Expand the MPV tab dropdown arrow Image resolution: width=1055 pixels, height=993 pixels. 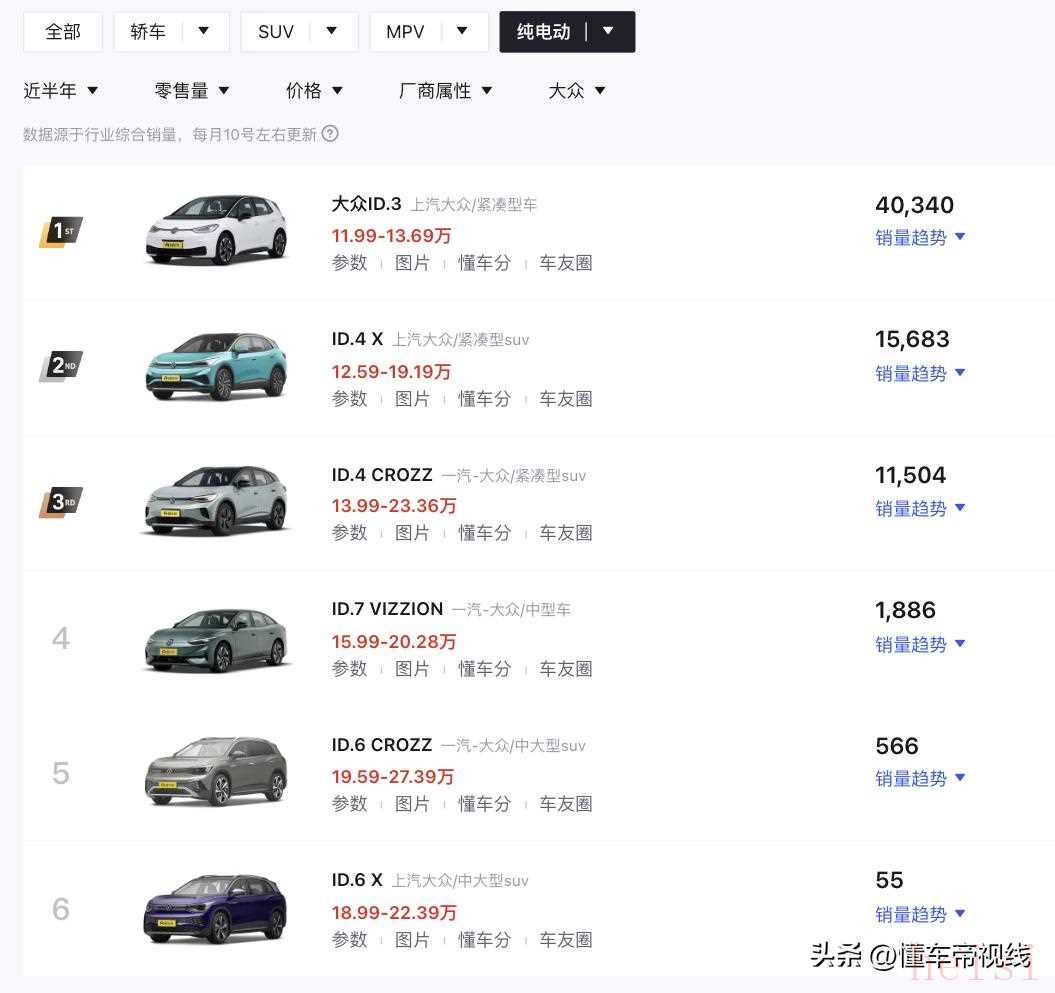(462, 30)
